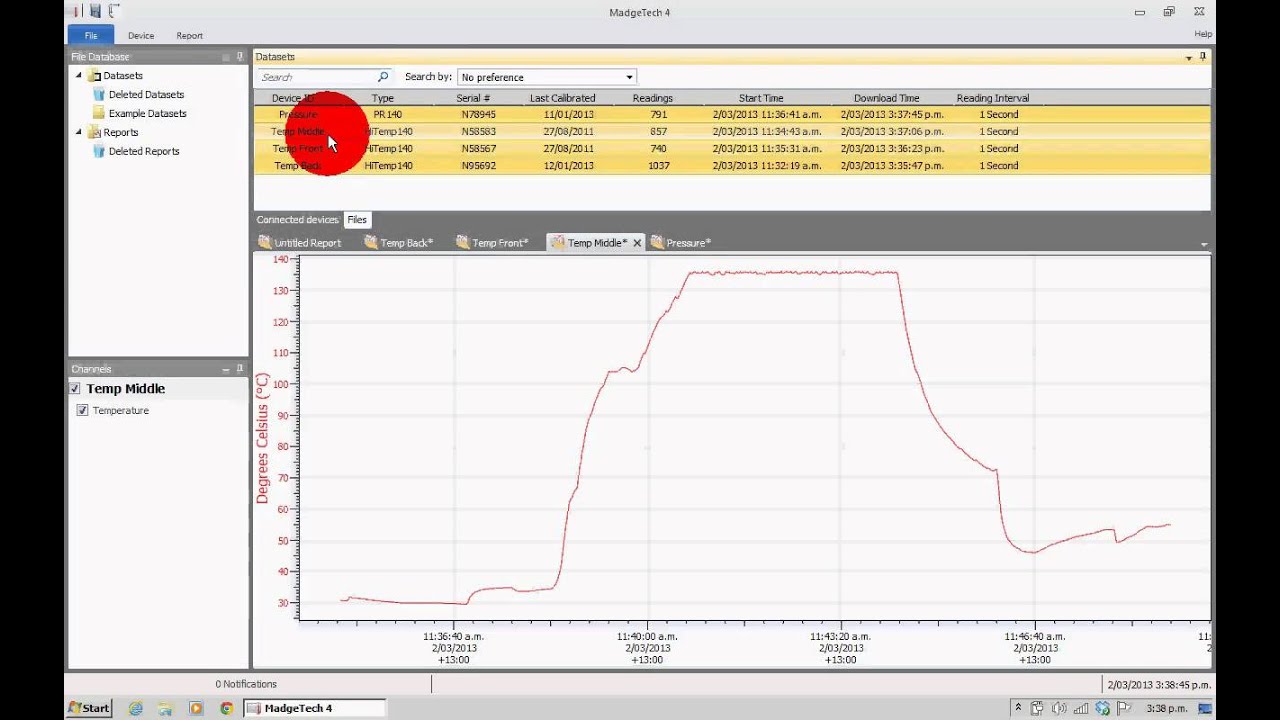Collapse the Datasets tree node
The width and height of the screenshot is (1280, 720).
point(79,75)
